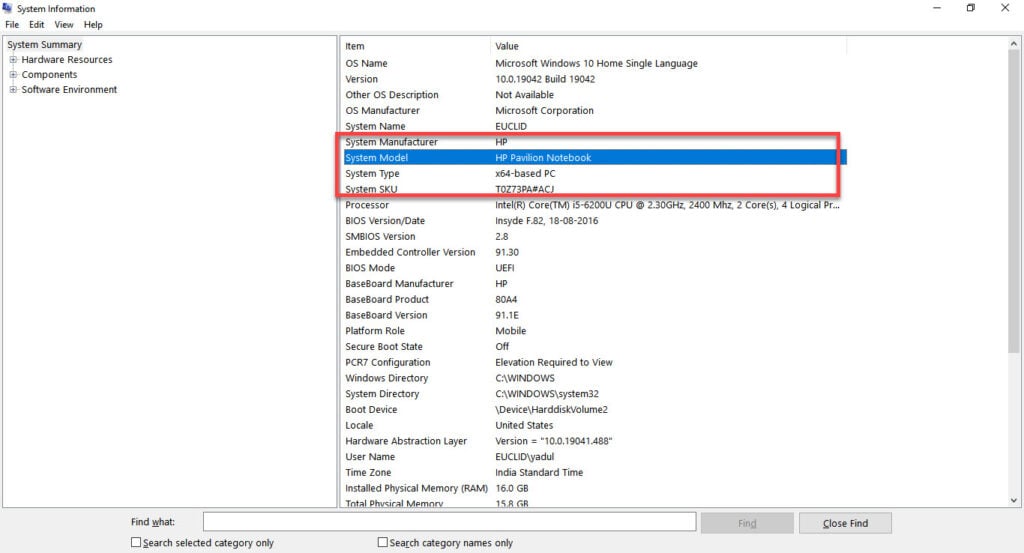Image resolution: width=1024 pixels, height=553 pixels.
Task: Click the Insyde F.82 BIOS value
Action: pos(547,221)
